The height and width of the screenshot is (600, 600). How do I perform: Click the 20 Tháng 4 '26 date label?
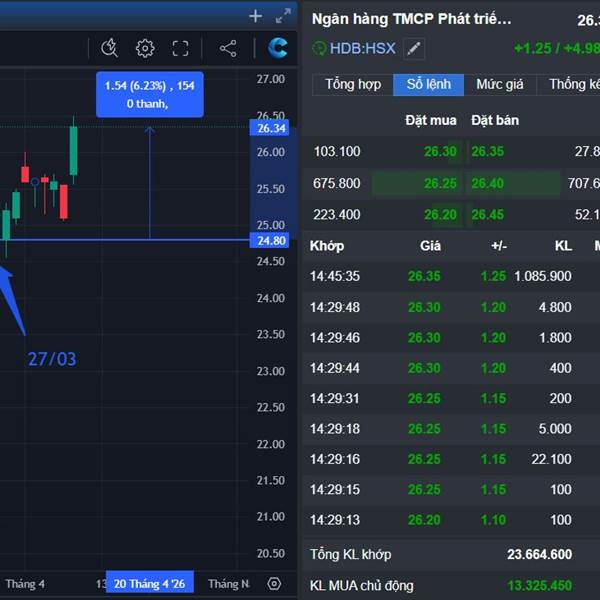[149, 583]
